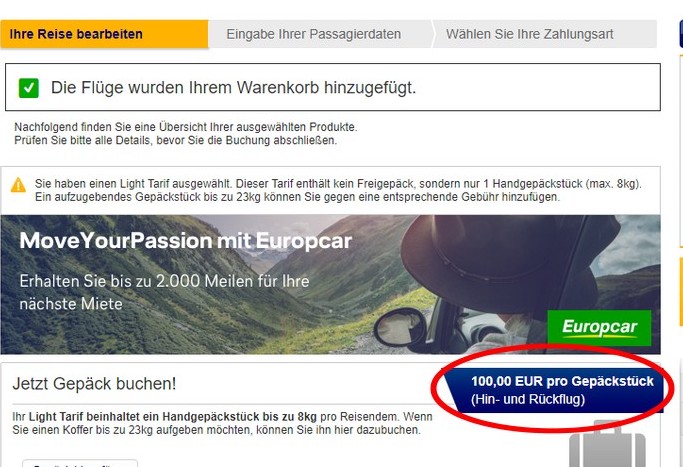This screenshot has height=467, width=683.
Task: Click the gray suitcase luggage icon
Action: pyautogui.click(x=607, y=444)
